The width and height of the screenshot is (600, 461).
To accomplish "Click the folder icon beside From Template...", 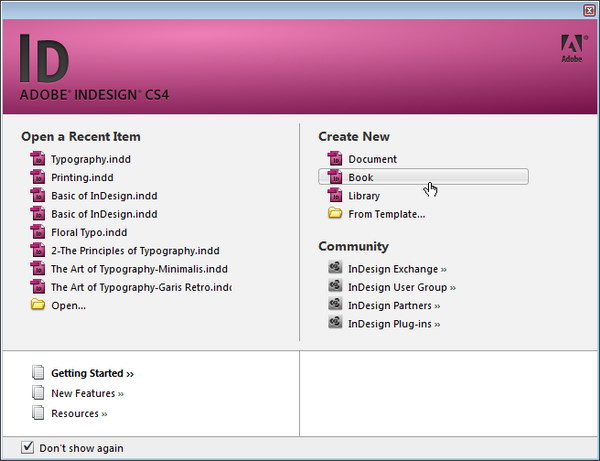I will coord(335,213).
